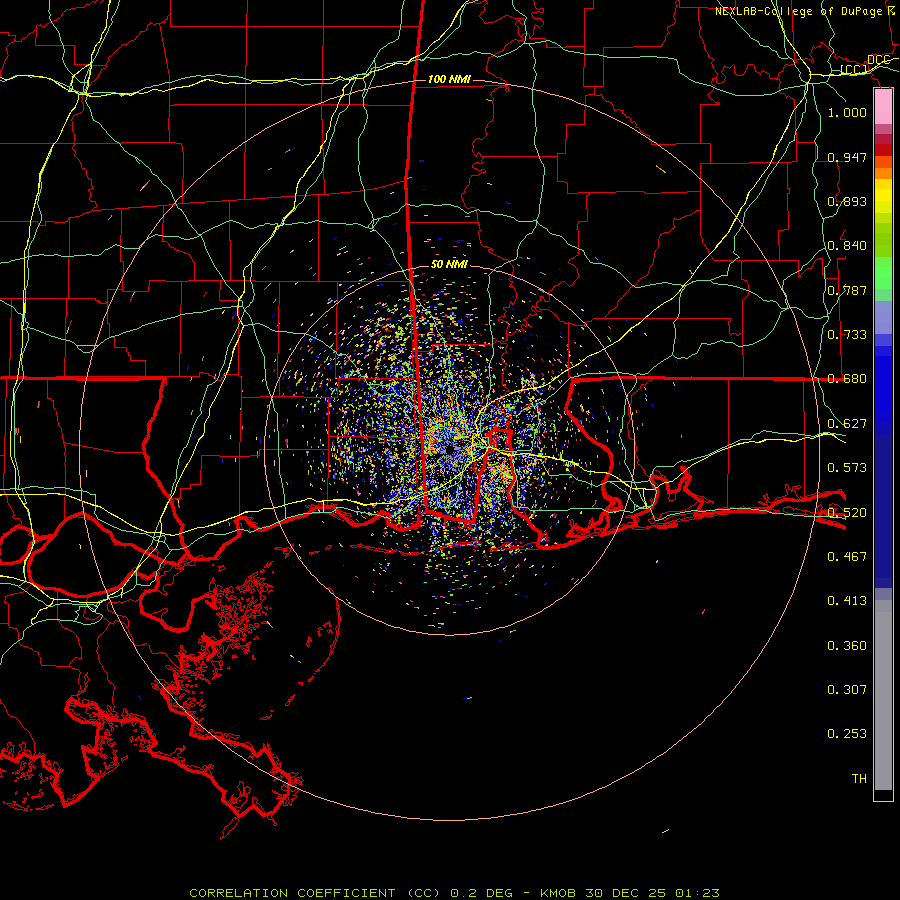This screenshot has height=900, width=900.
Task: Click the 0.467 legend value
Action: click(847, 557)
